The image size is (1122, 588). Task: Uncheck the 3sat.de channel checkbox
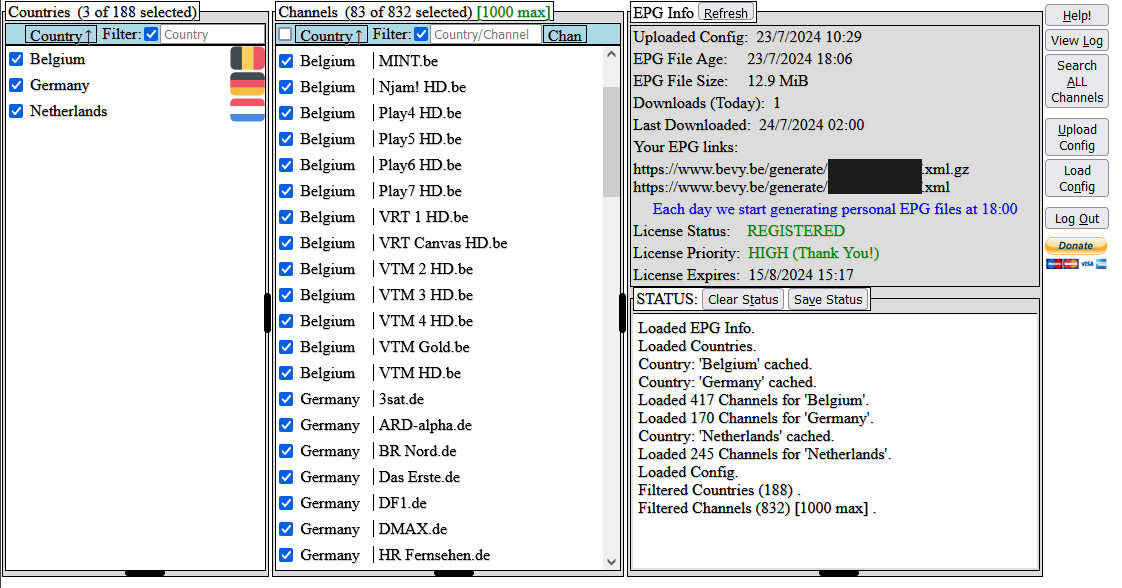tap(286, 399)
